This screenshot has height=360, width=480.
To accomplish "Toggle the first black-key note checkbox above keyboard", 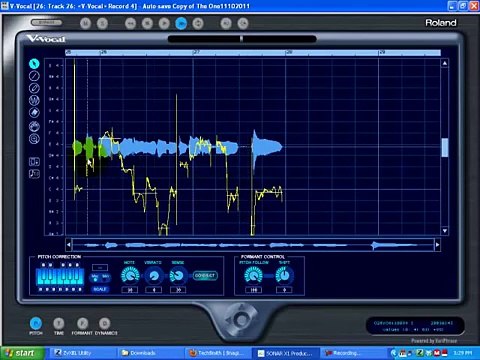I will point(43,265).
